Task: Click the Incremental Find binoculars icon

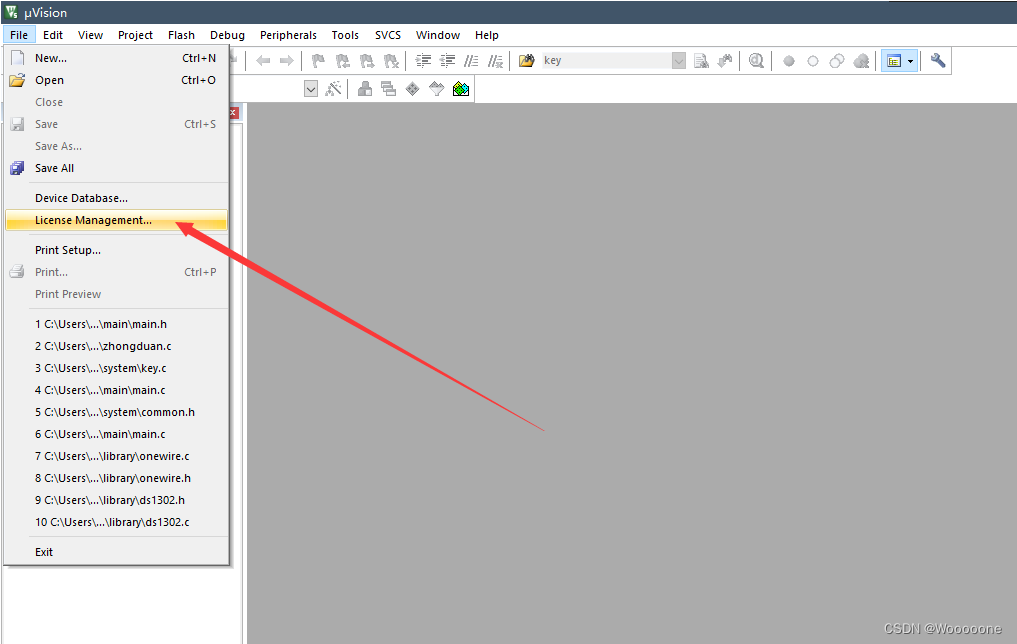Action: [725, 61]
